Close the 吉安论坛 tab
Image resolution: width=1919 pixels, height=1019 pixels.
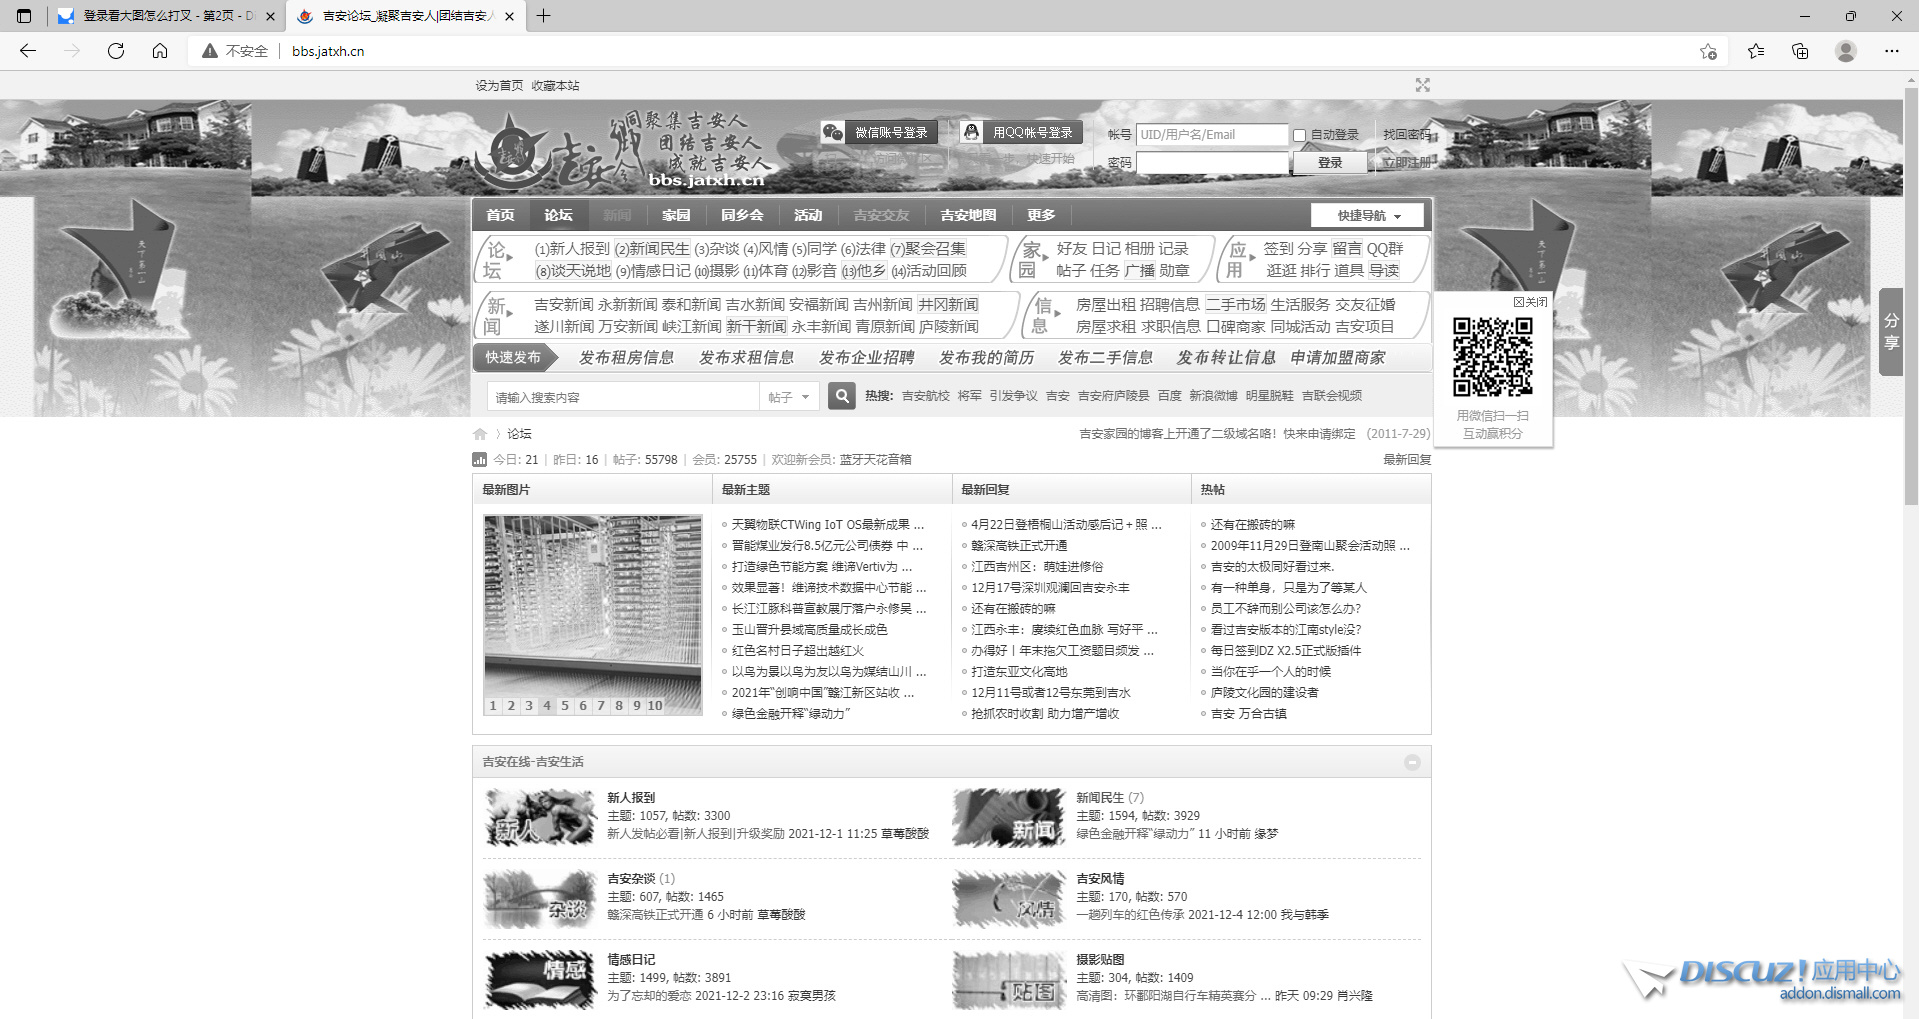[x=509, y=16]
